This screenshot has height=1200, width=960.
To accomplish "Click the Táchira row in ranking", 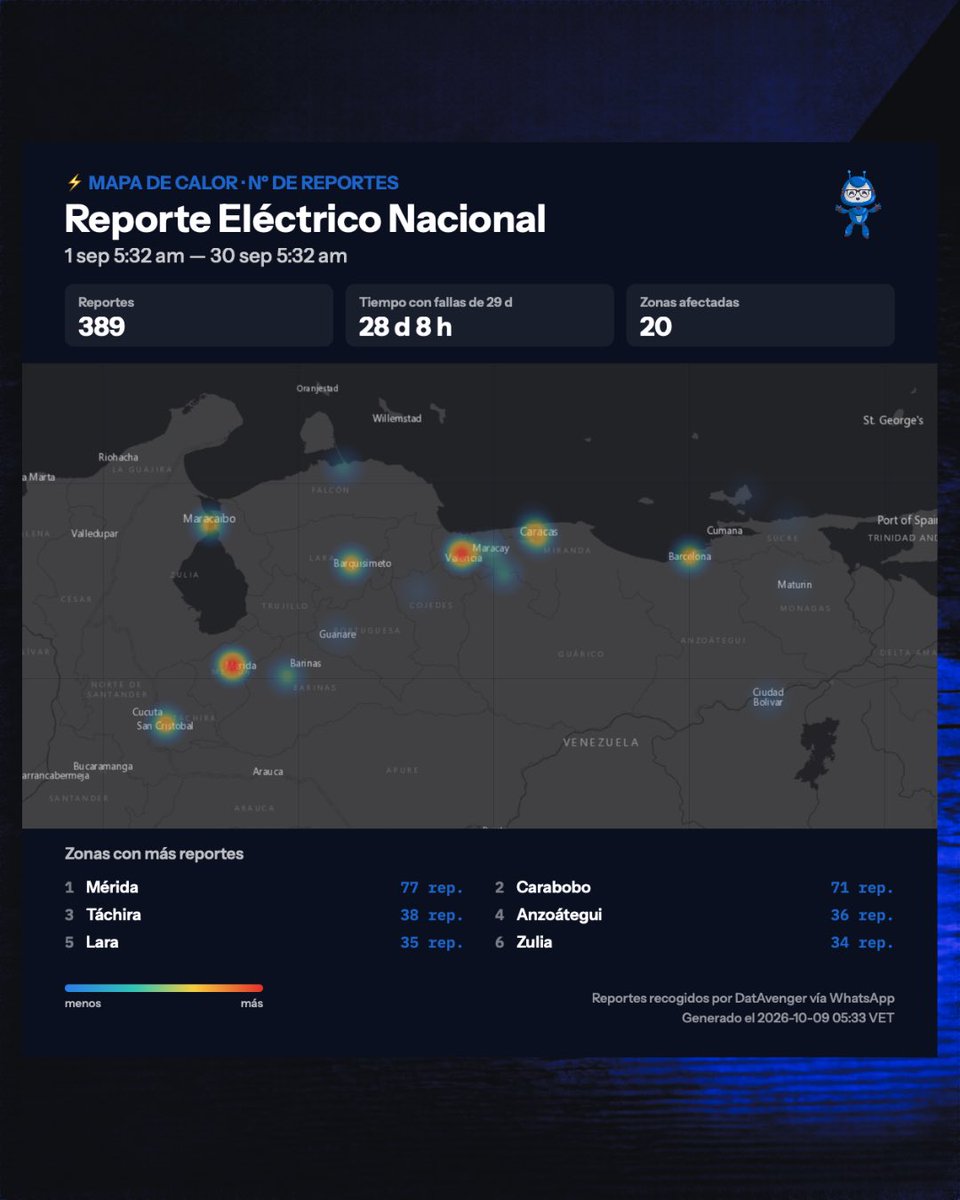I will coord(264,915).
